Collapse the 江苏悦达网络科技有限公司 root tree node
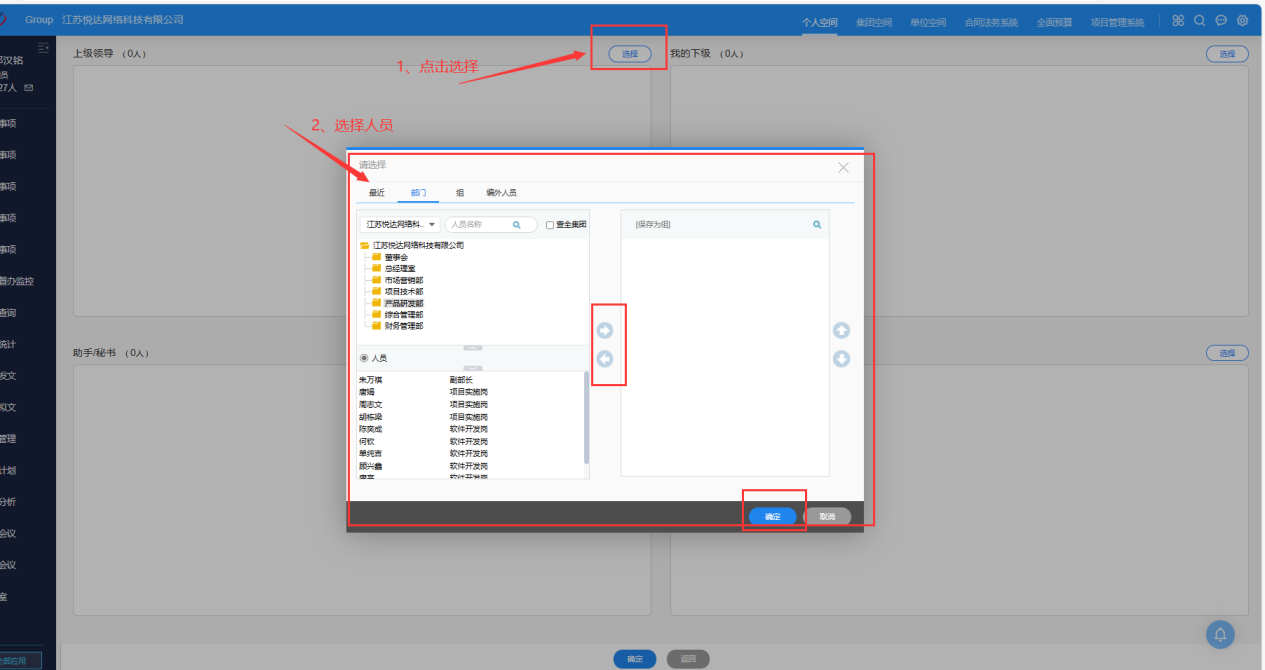The image size is (1265, 670). (365, 245)
